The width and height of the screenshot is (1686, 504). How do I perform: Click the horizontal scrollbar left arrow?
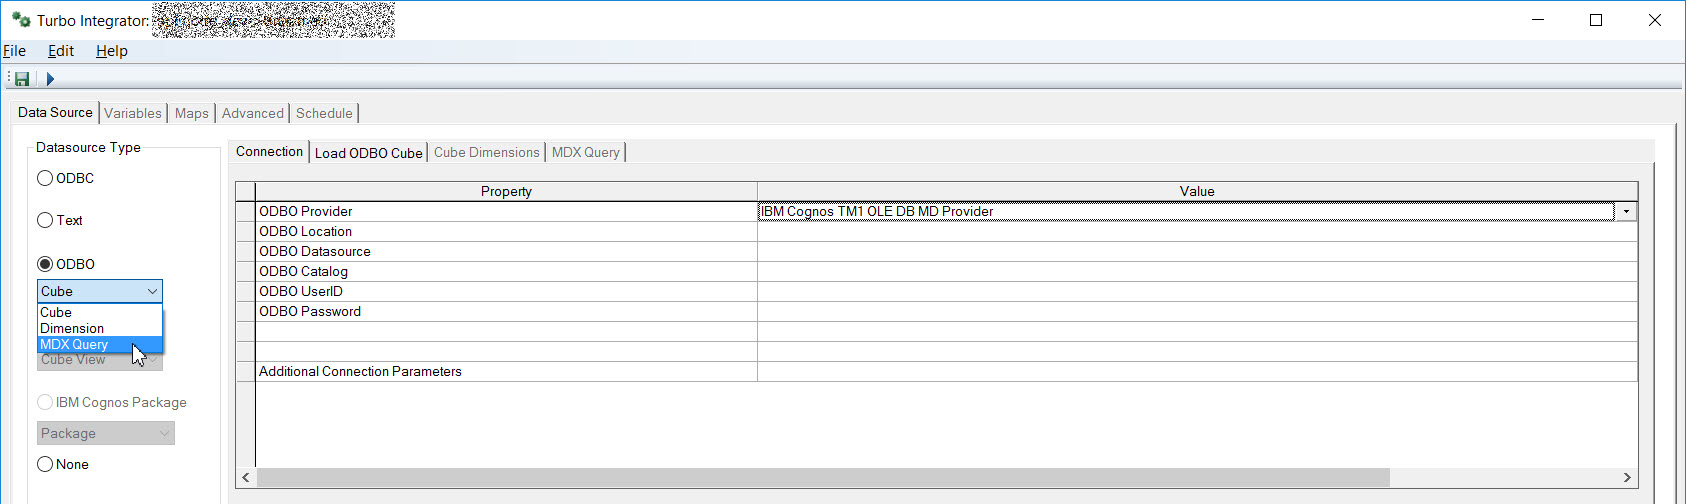point(246,478)
